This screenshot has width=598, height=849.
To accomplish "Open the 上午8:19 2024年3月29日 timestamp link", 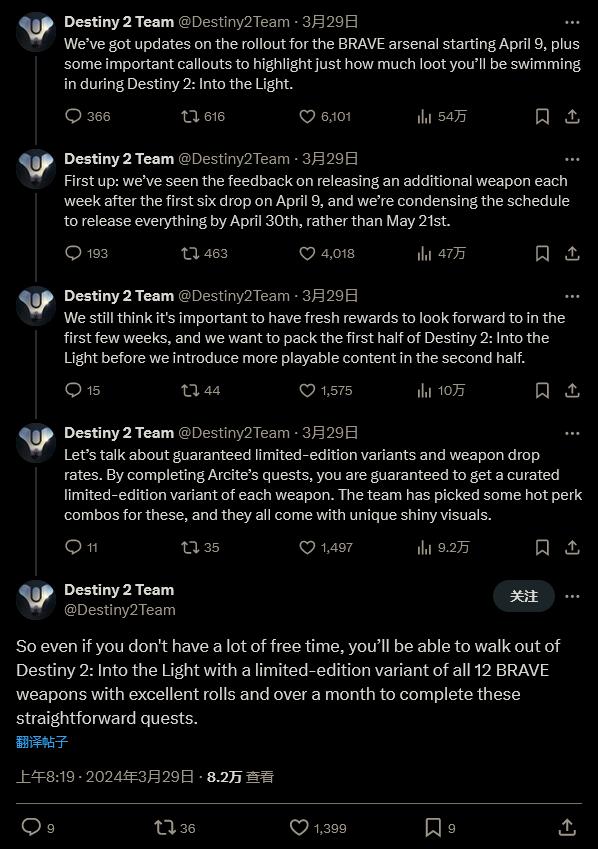I will (105, 776).
